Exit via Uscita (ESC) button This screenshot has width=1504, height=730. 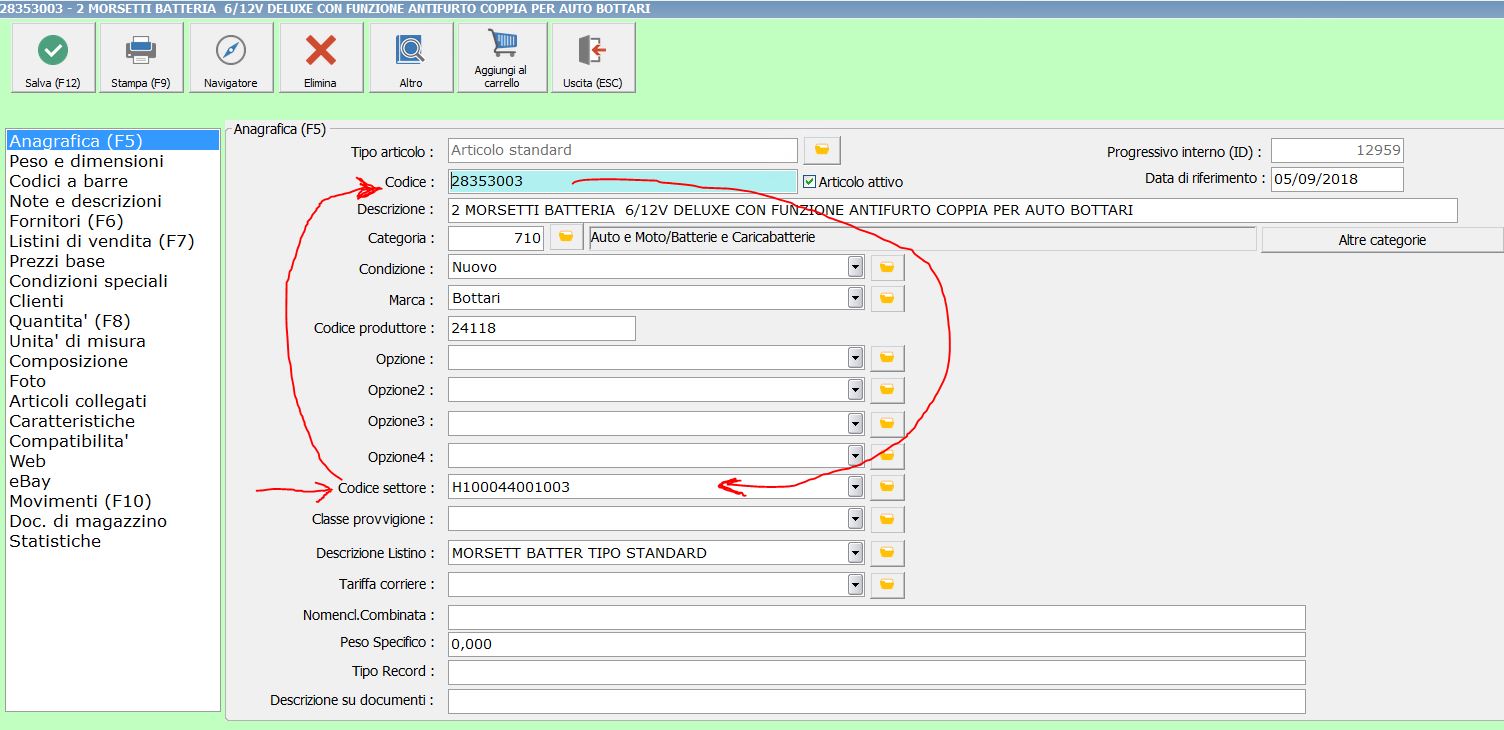coord(593,58)
